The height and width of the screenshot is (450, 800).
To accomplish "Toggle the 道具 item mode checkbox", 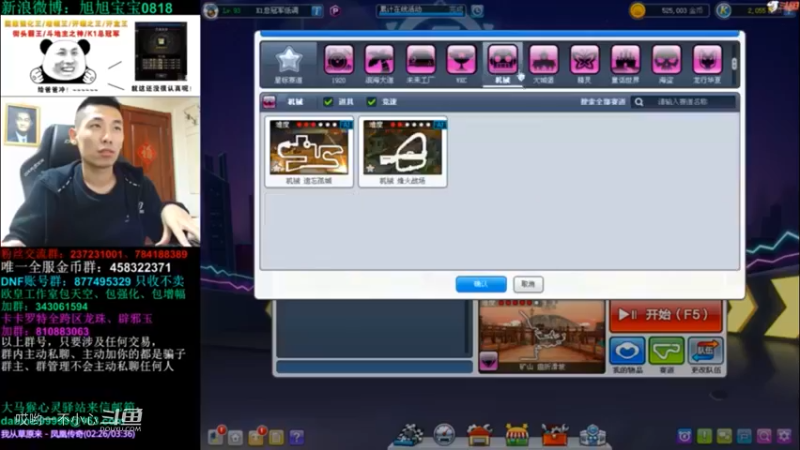I will 328,102.
